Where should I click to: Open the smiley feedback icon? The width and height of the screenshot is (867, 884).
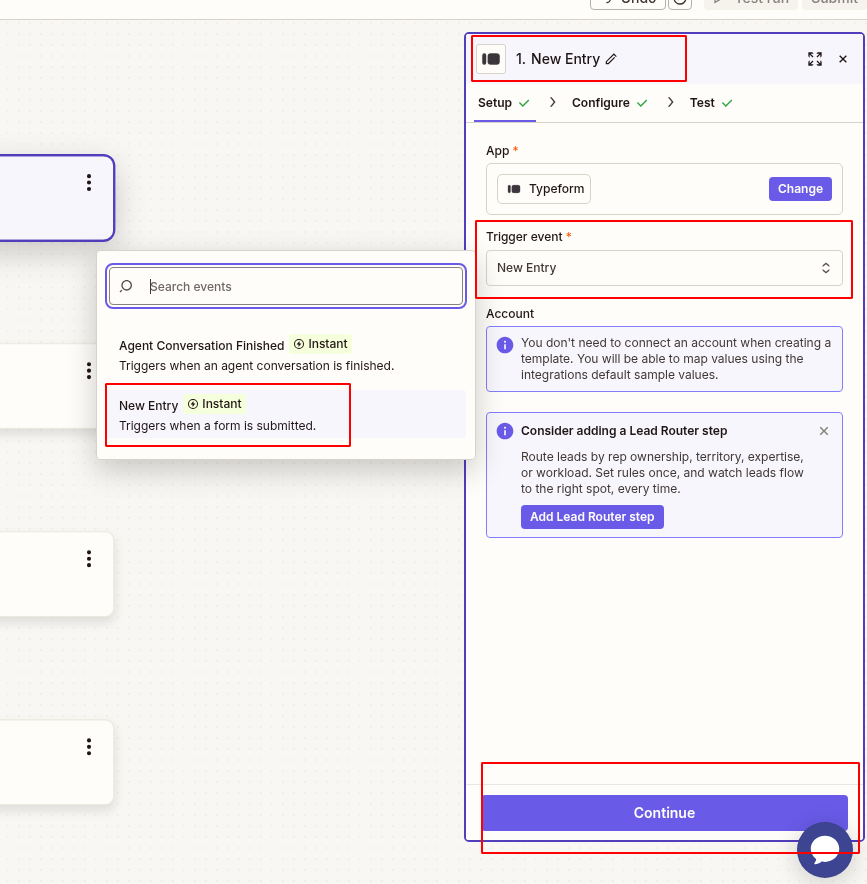coord(679,4)
